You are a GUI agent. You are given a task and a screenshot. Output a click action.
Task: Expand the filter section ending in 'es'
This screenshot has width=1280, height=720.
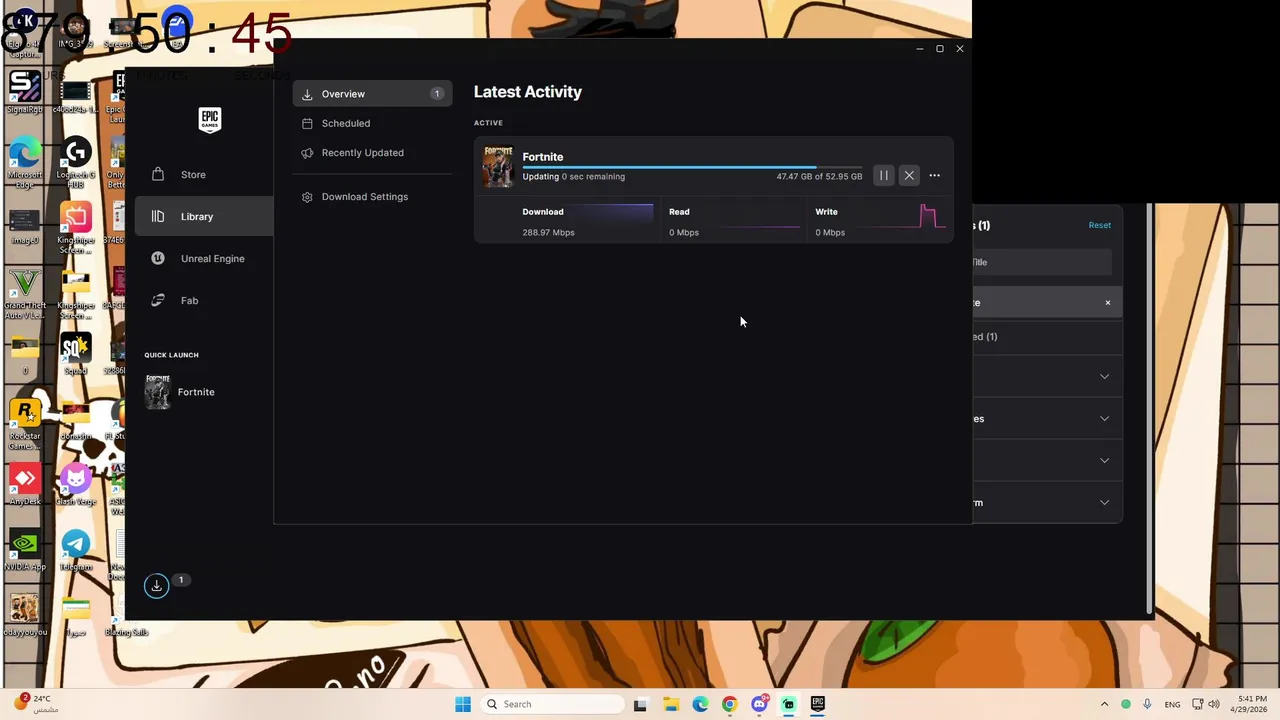click(1046, 419)
